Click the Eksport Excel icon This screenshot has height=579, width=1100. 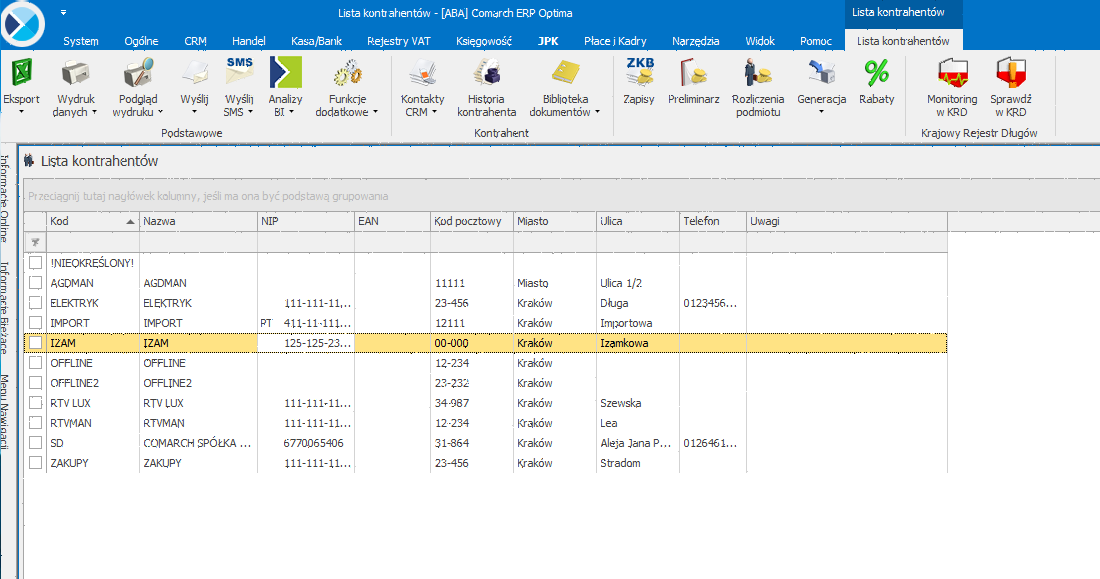(21, 74)
